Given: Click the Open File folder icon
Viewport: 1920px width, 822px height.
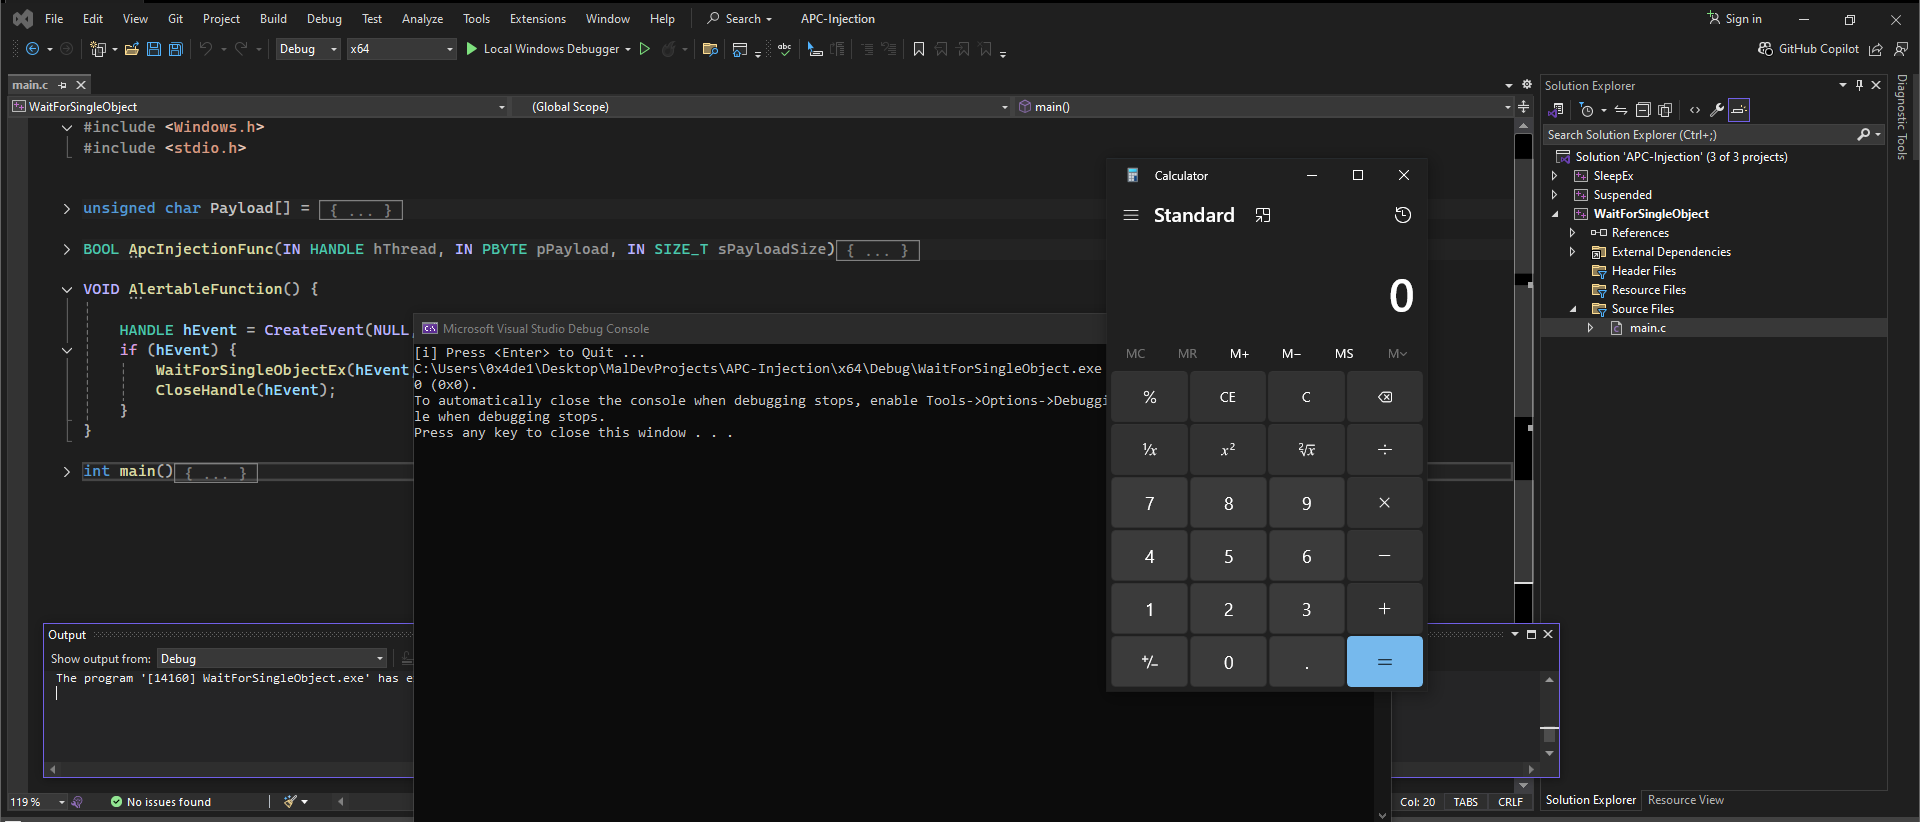Looking at the screenshot, I should [x=131, y=49].
